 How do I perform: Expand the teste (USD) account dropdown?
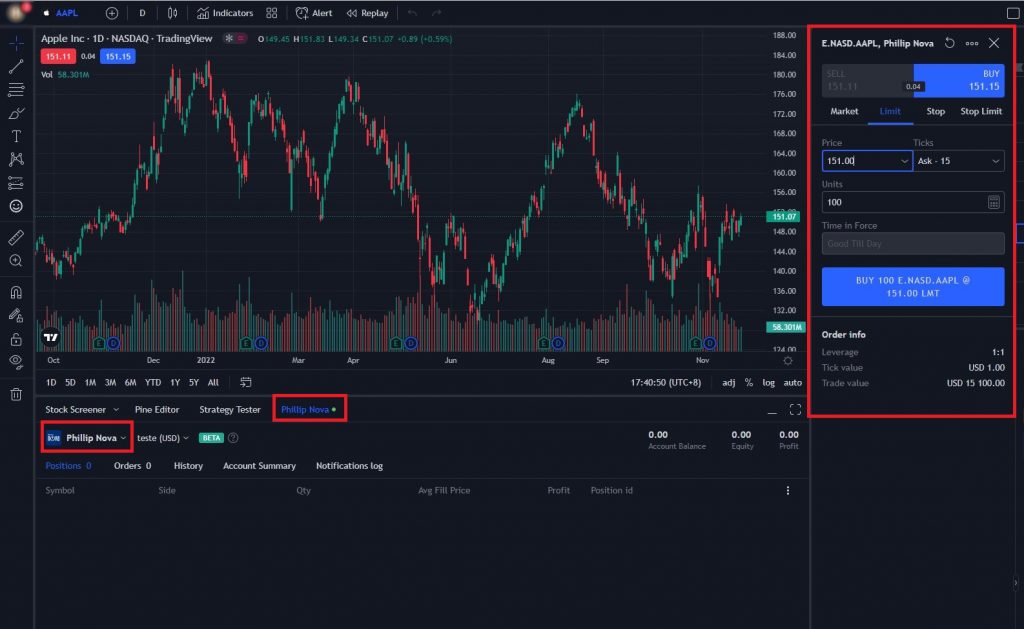[x=163, y=438]
